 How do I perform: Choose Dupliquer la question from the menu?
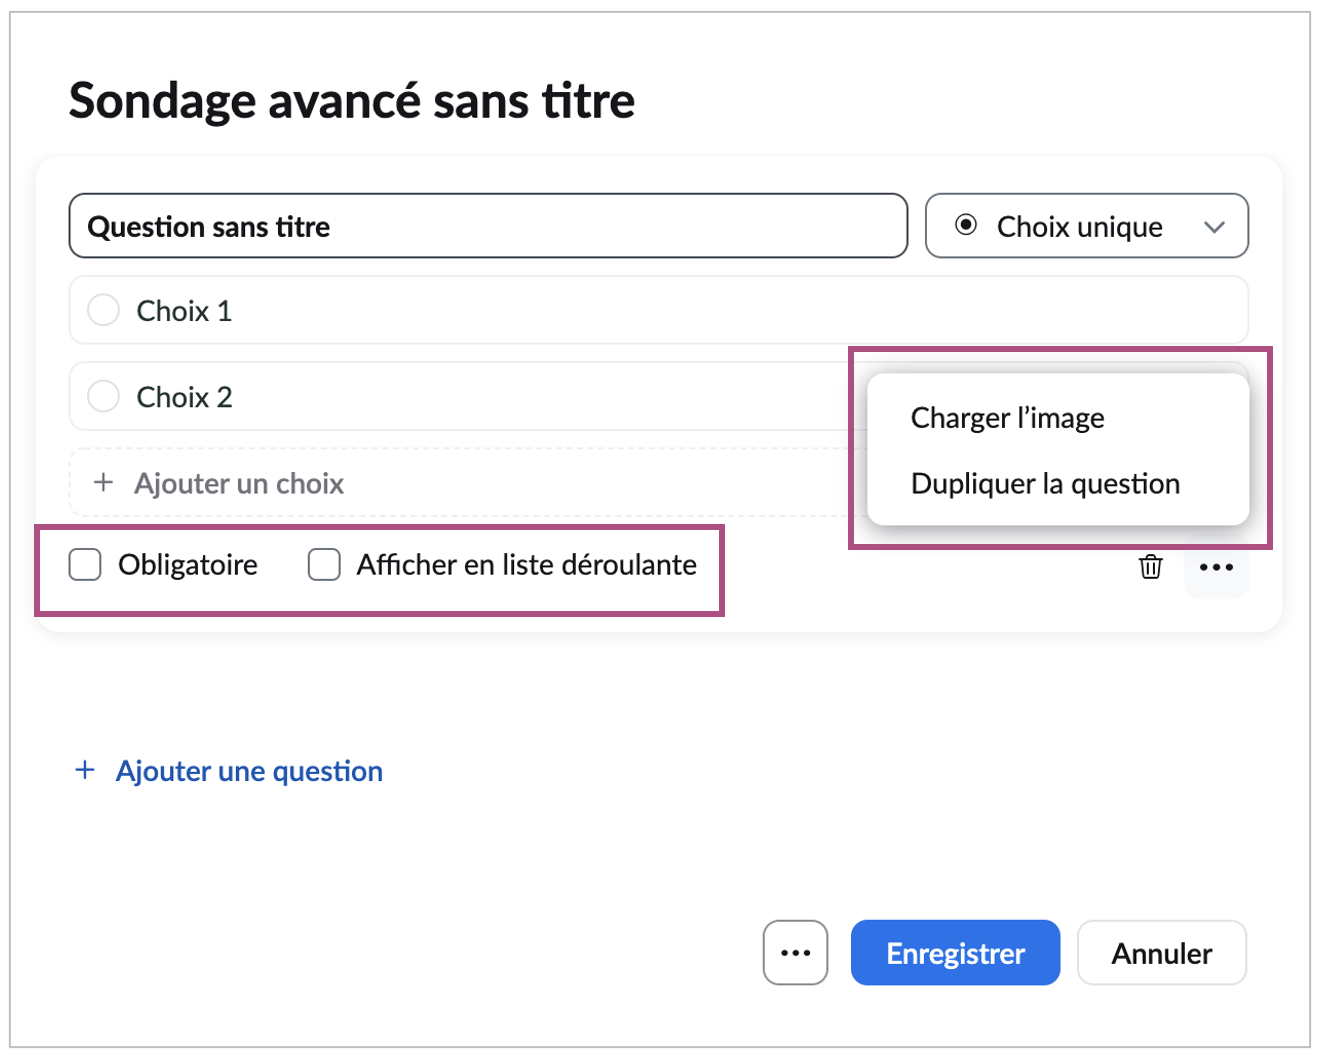(1045, 484)
